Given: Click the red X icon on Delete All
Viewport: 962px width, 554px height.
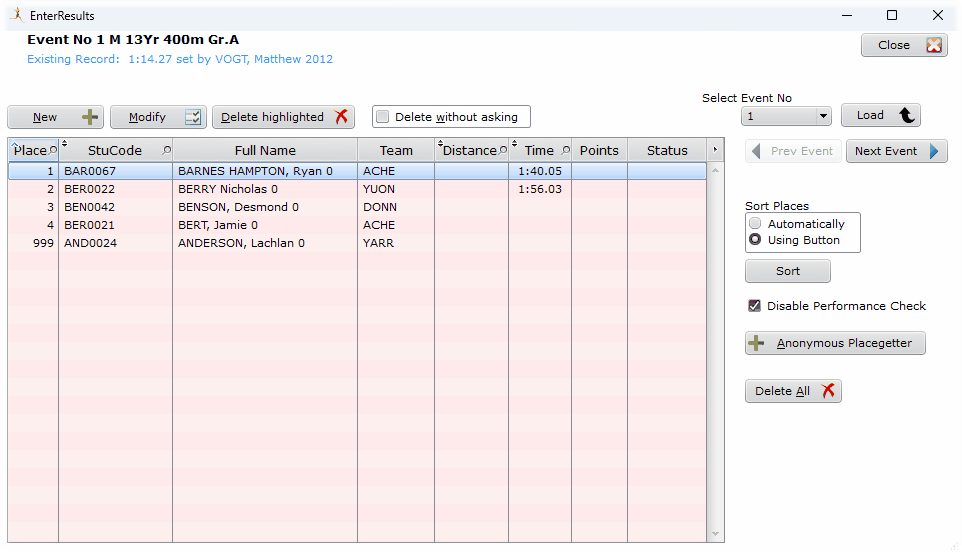Looking at the screenshot, I should pyautogui.click(x=828, y=391).
